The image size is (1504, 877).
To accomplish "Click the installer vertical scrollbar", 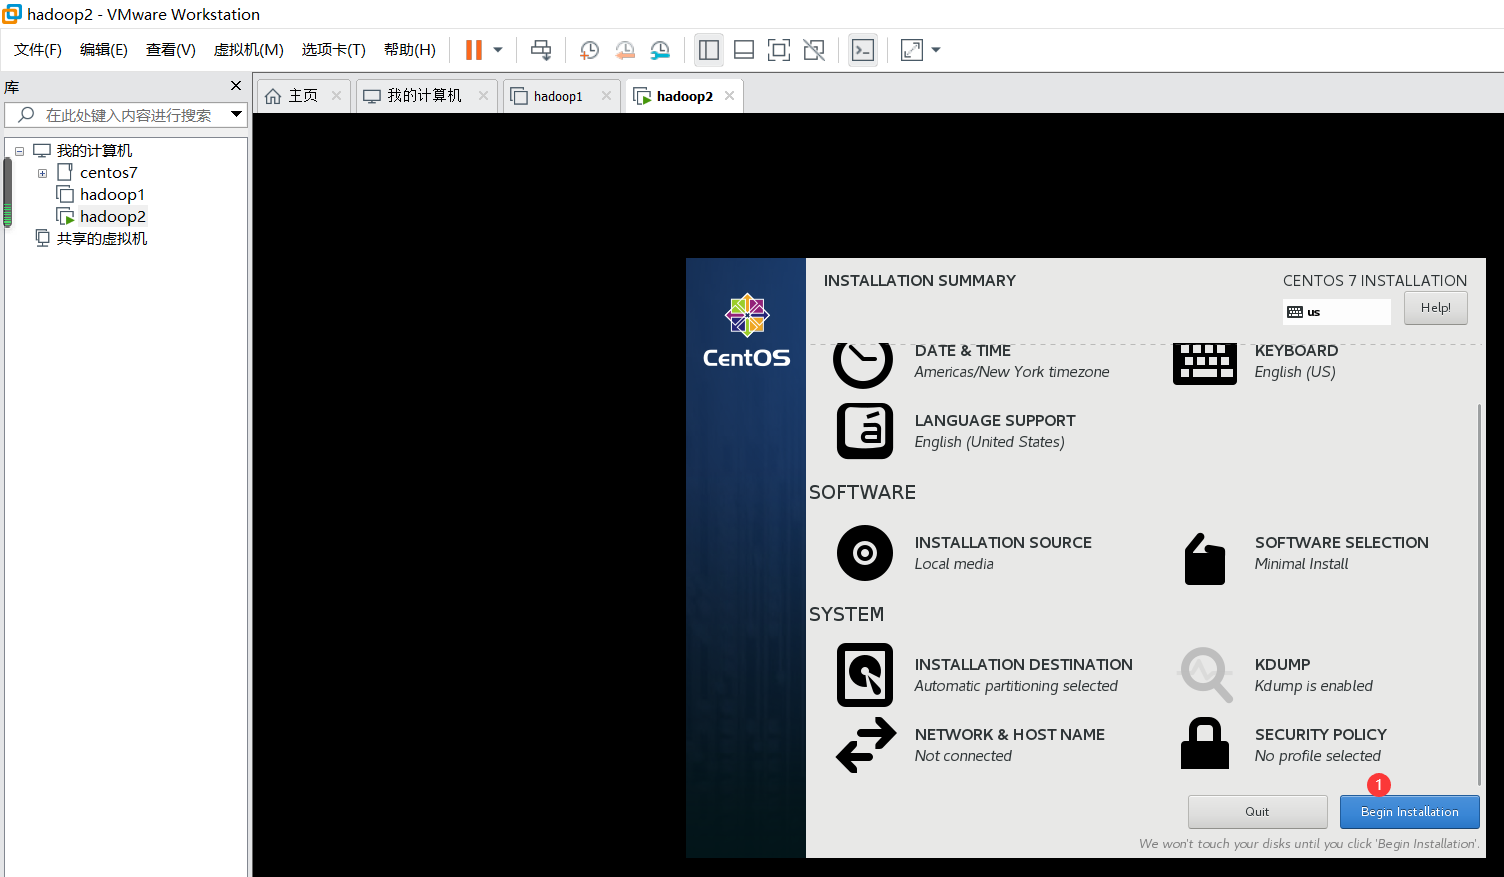I will (x=1479, y=594).
